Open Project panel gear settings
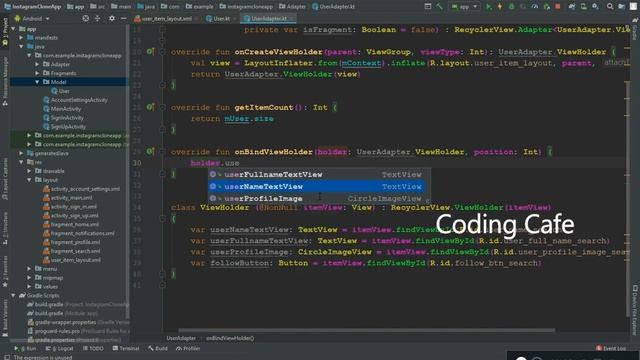640x360 pixels. (112, 18)
